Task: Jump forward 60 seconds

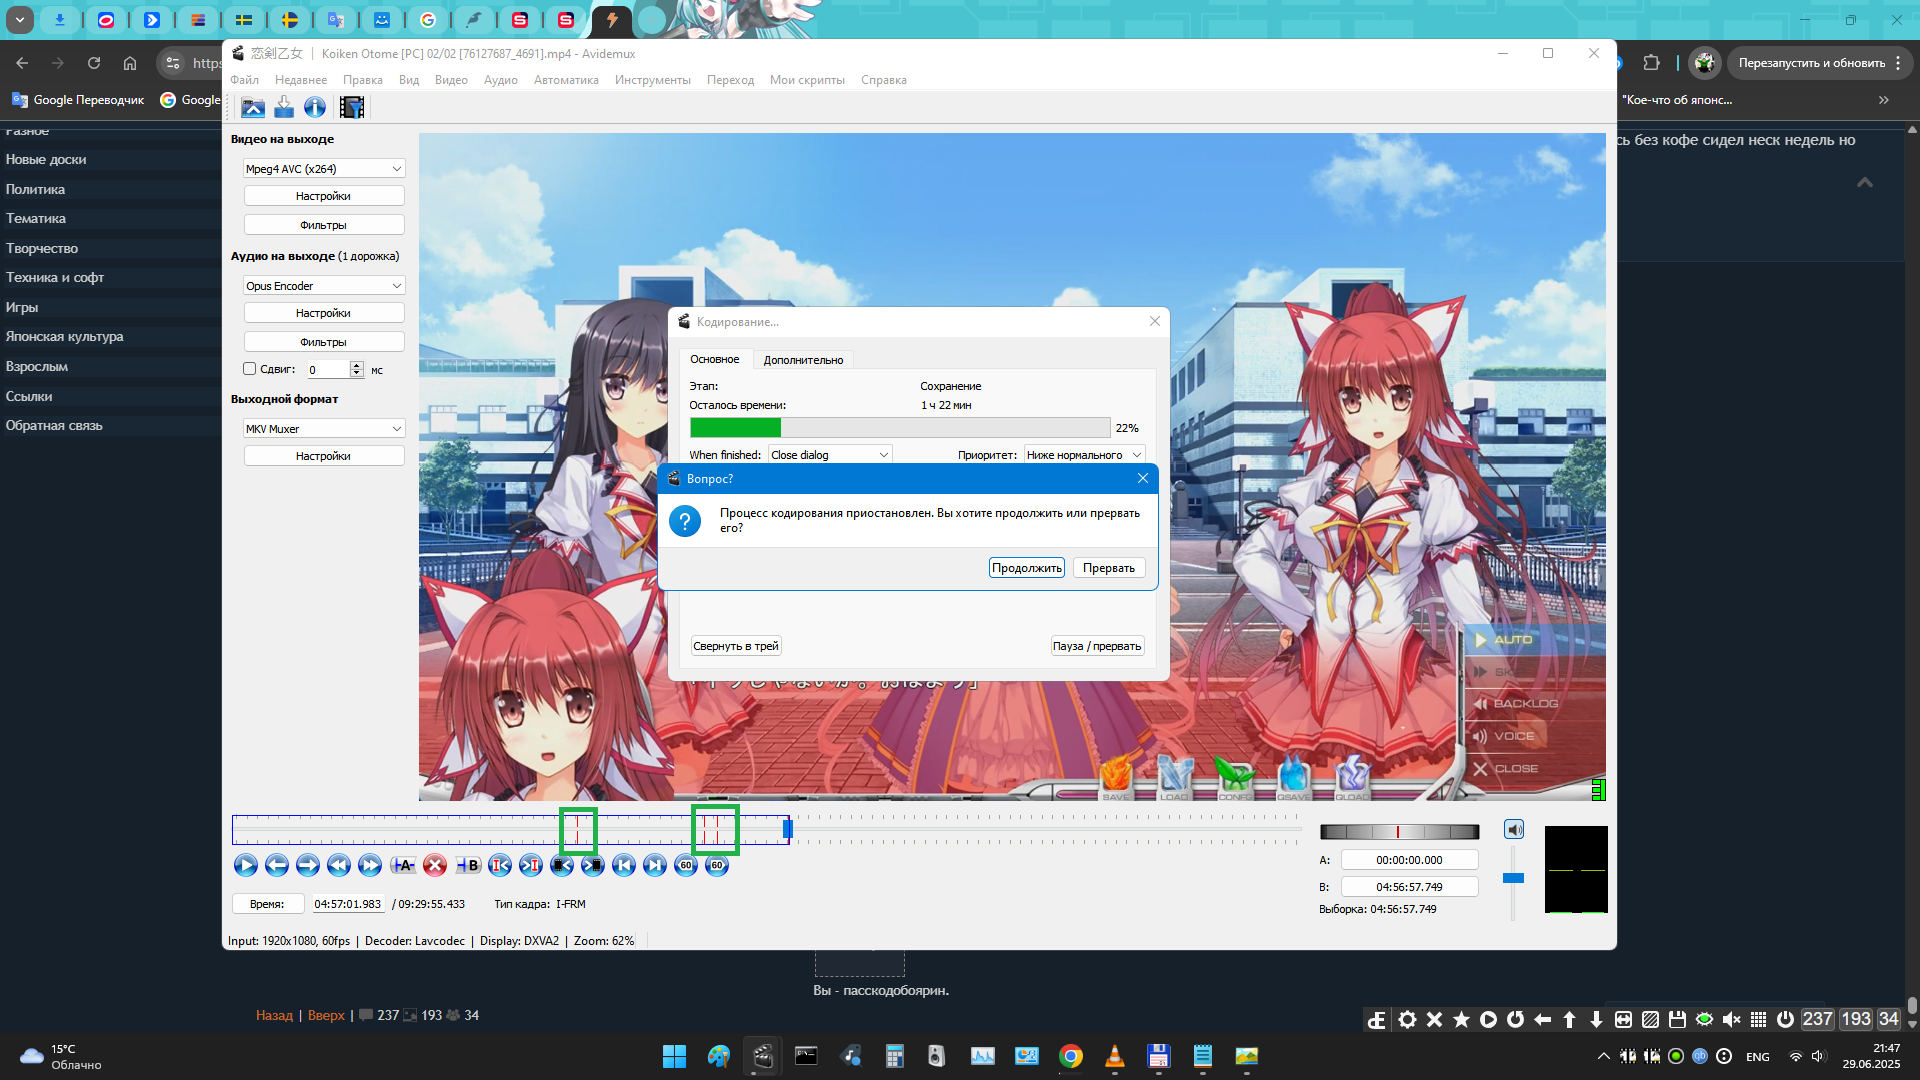Action: click(717, 866)
